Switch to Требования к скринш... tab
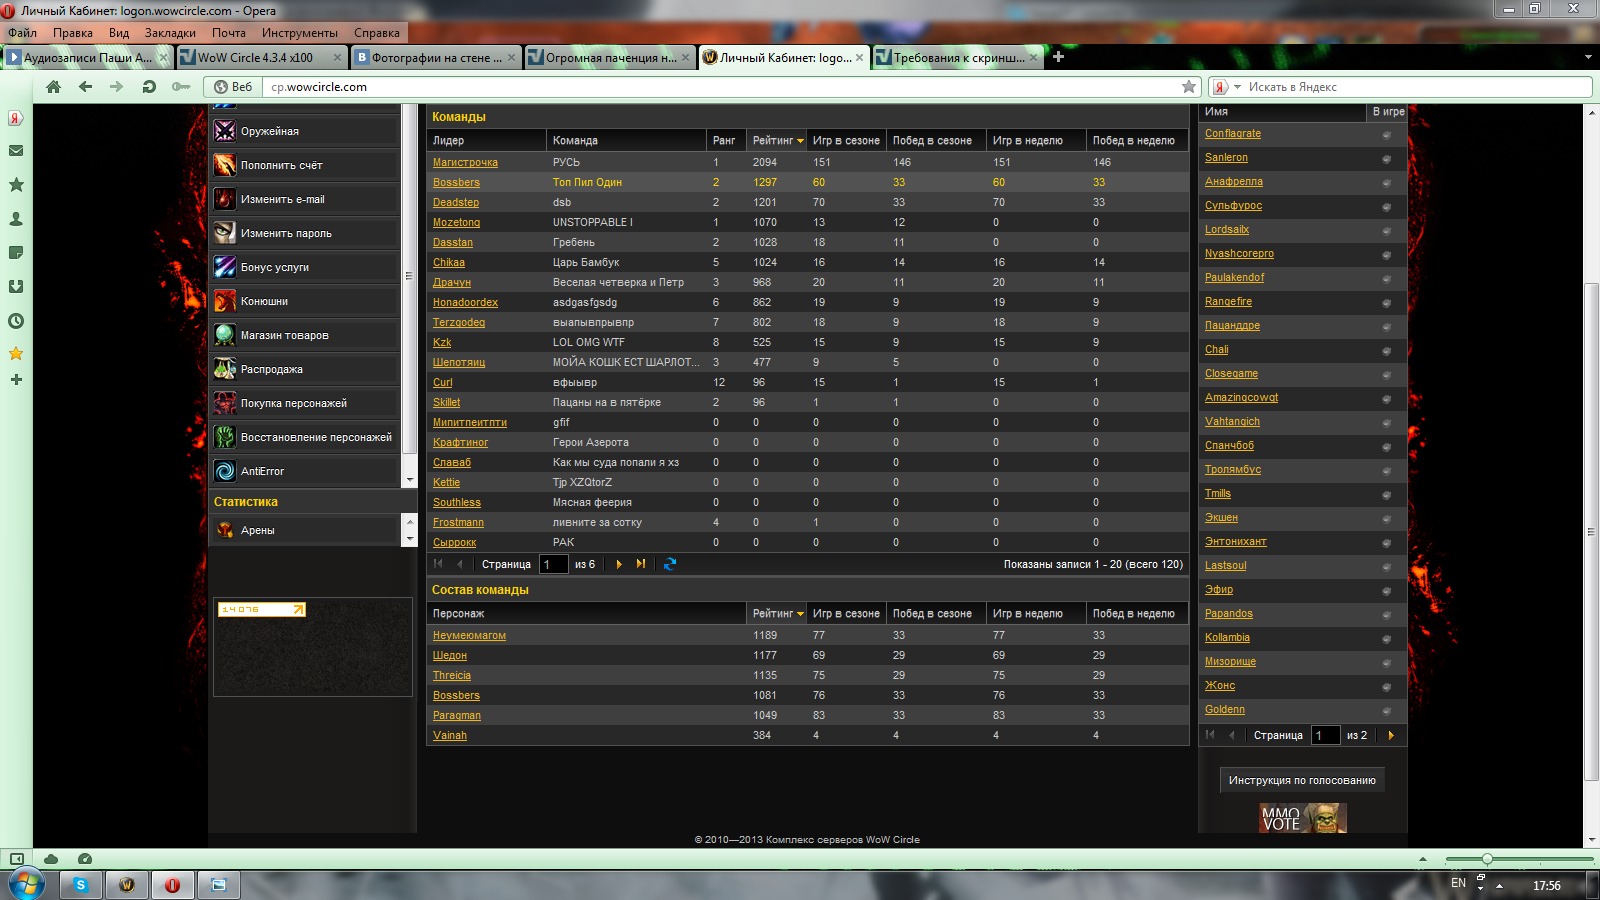The height and width of the screenshot is (900, 1600). (958, 57)
